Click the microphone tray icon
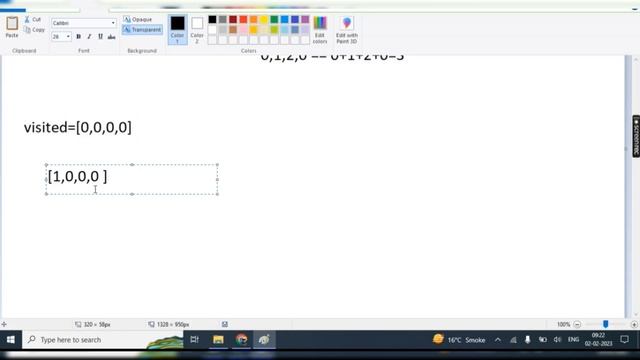 pos(528,340)
